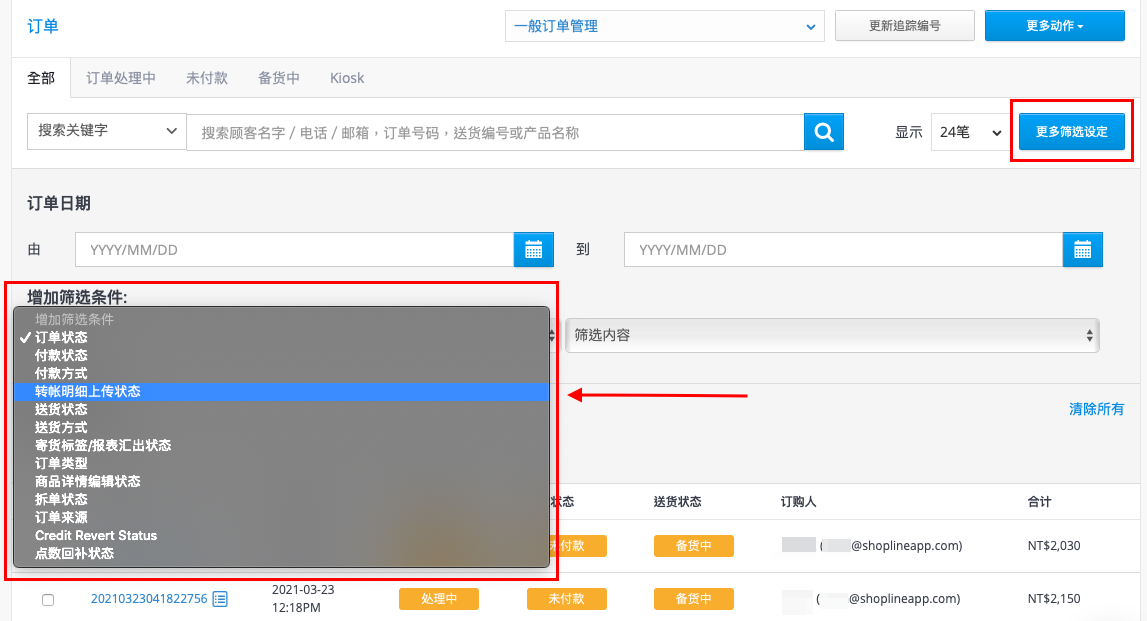1147x621 pixels.
Task: Click the blue search magnifier button
Action: [824, 132]
